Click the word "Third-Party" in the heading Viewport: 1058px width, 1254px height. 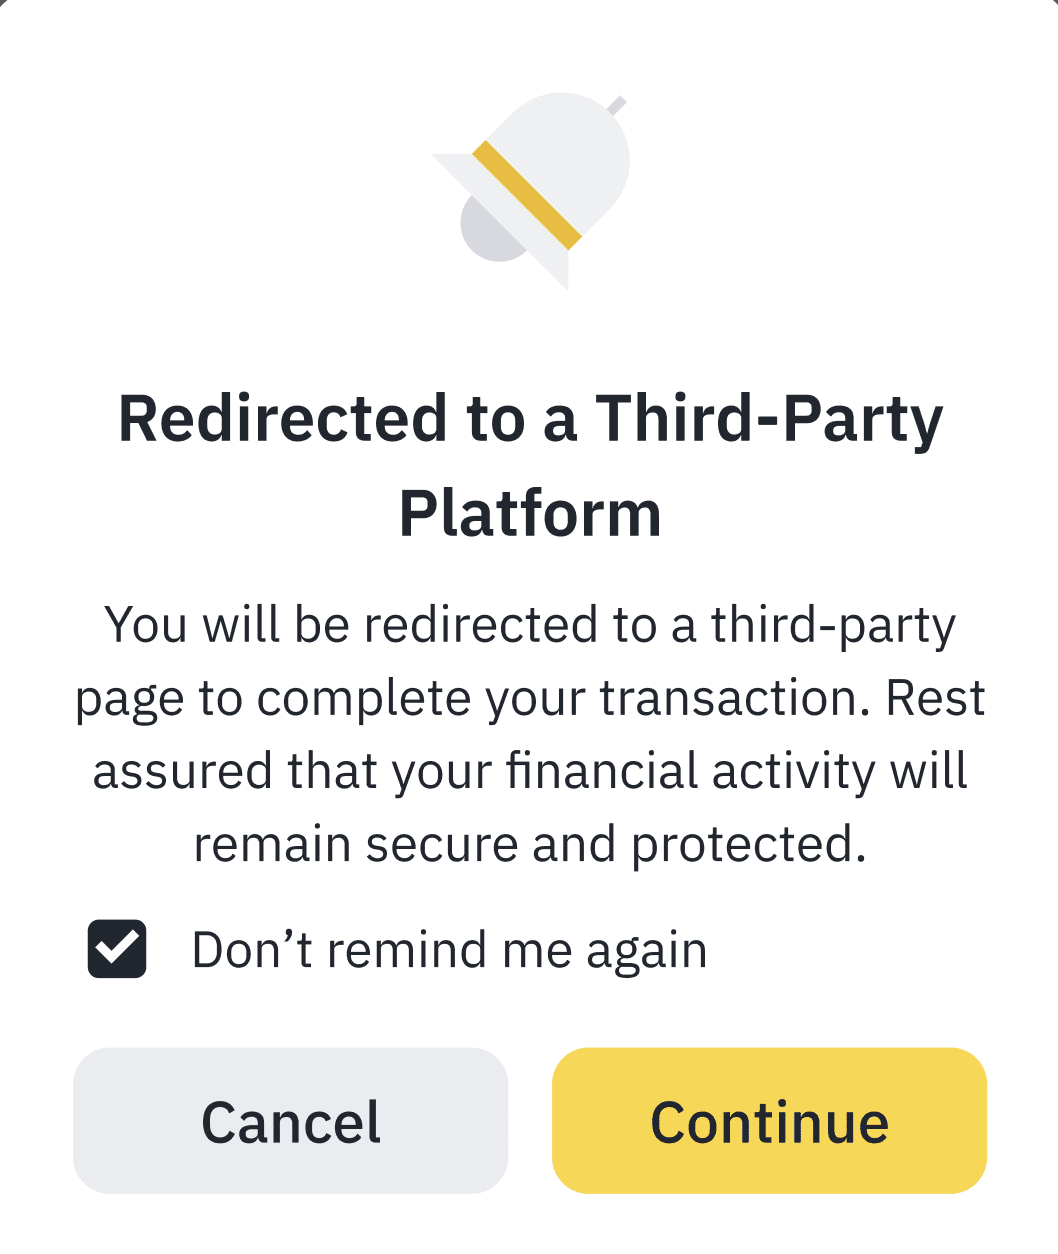(769, 418)
